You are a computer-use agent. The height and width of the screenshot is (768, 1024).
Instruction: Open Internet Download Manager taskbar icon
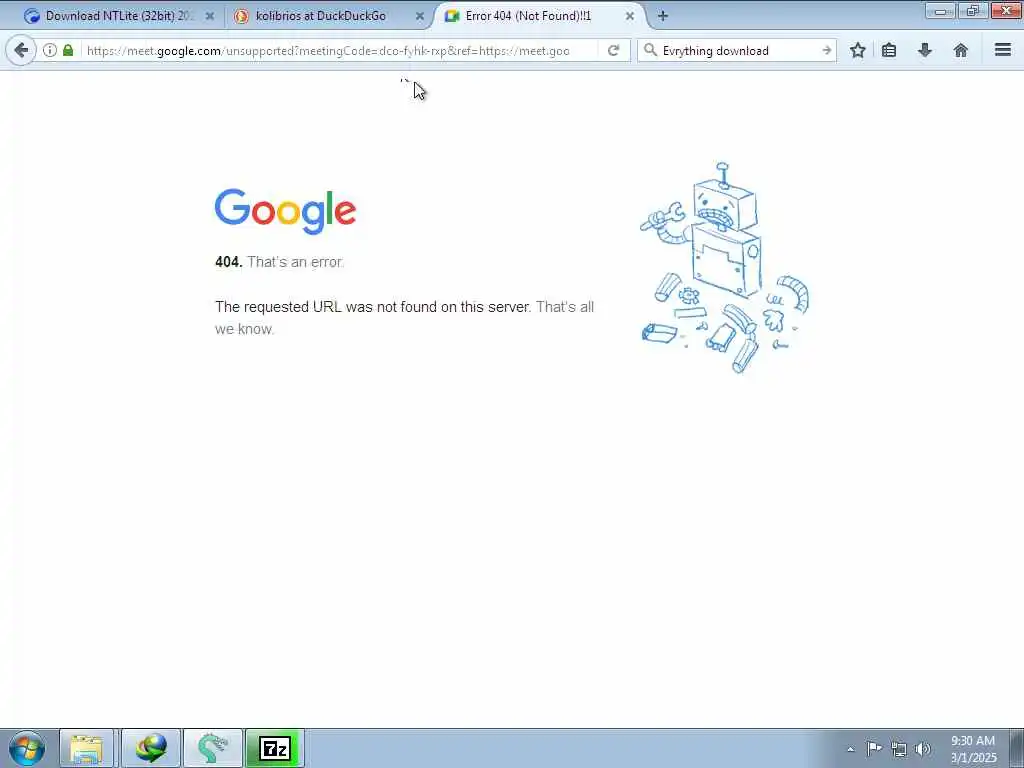pos(151,748)
